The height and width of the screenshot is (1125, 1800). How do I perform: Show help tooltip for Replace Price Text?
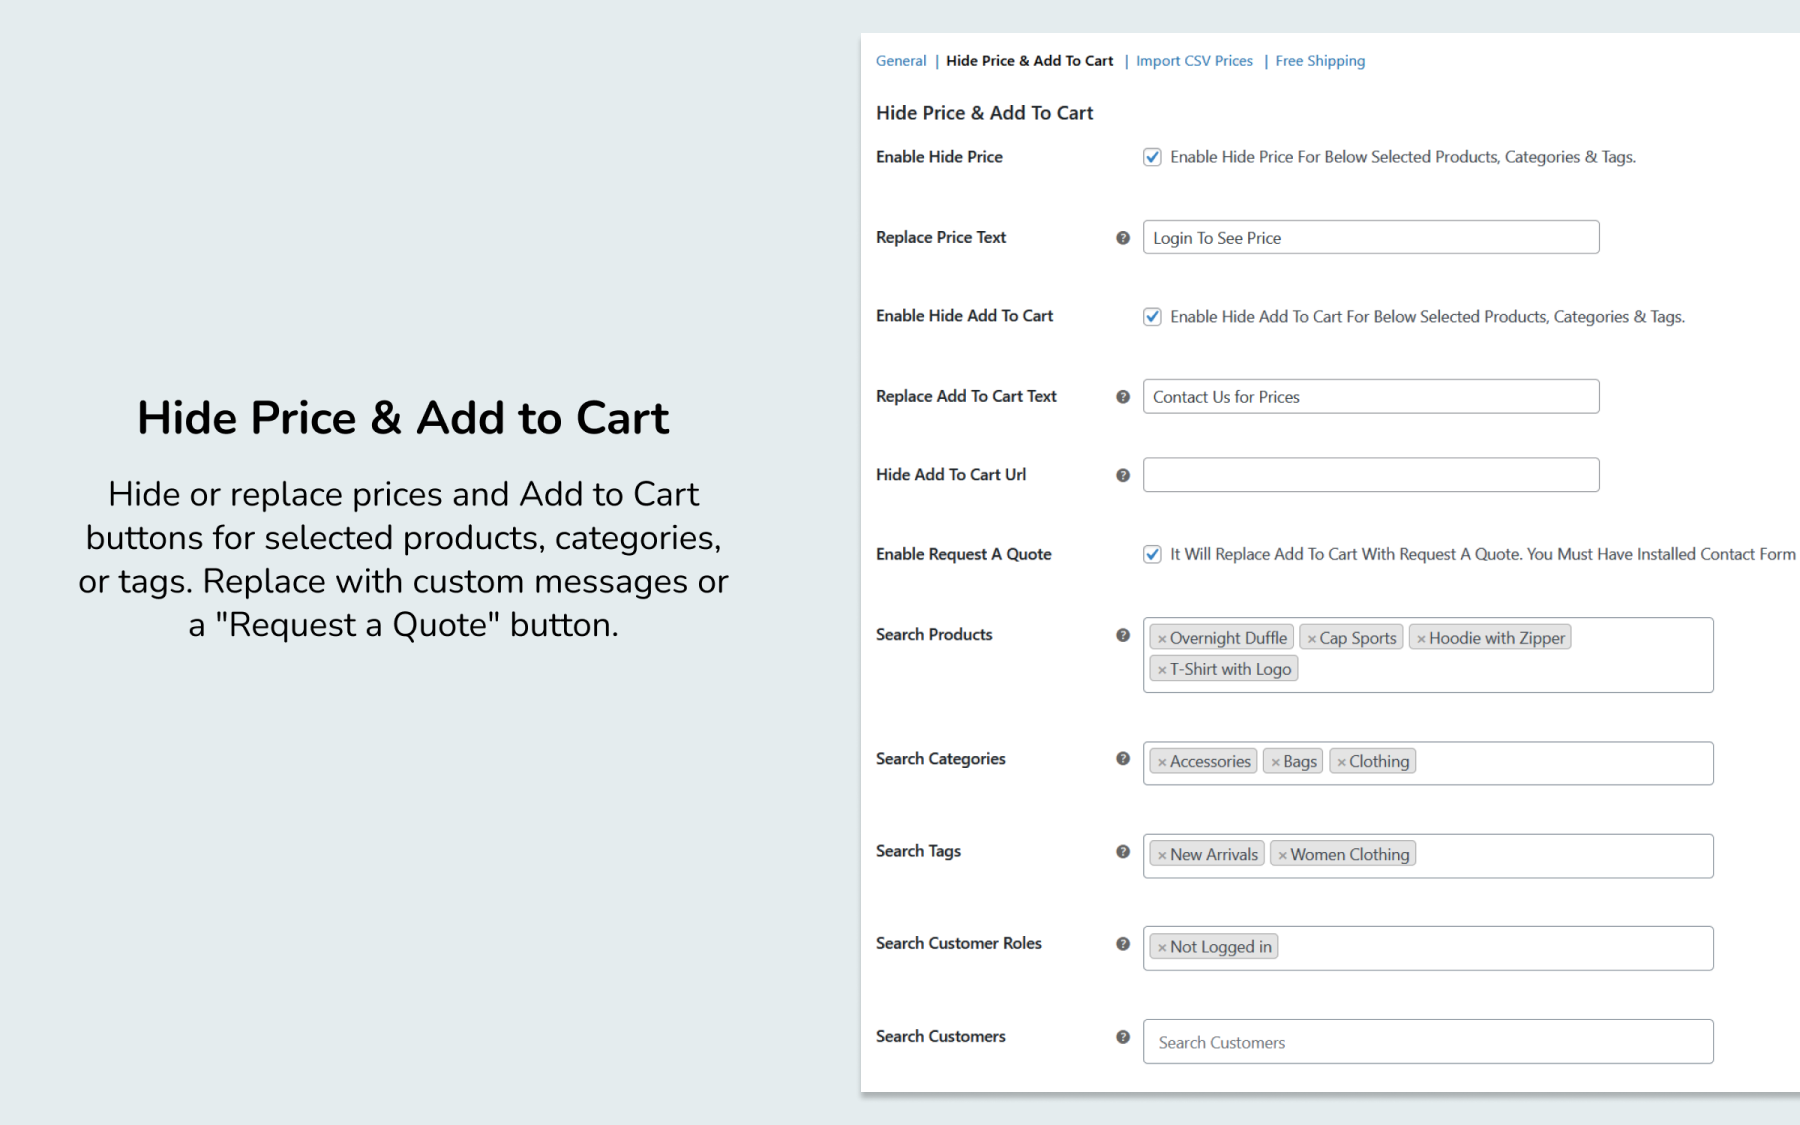pyautogui.click(x=1123, y=238)
